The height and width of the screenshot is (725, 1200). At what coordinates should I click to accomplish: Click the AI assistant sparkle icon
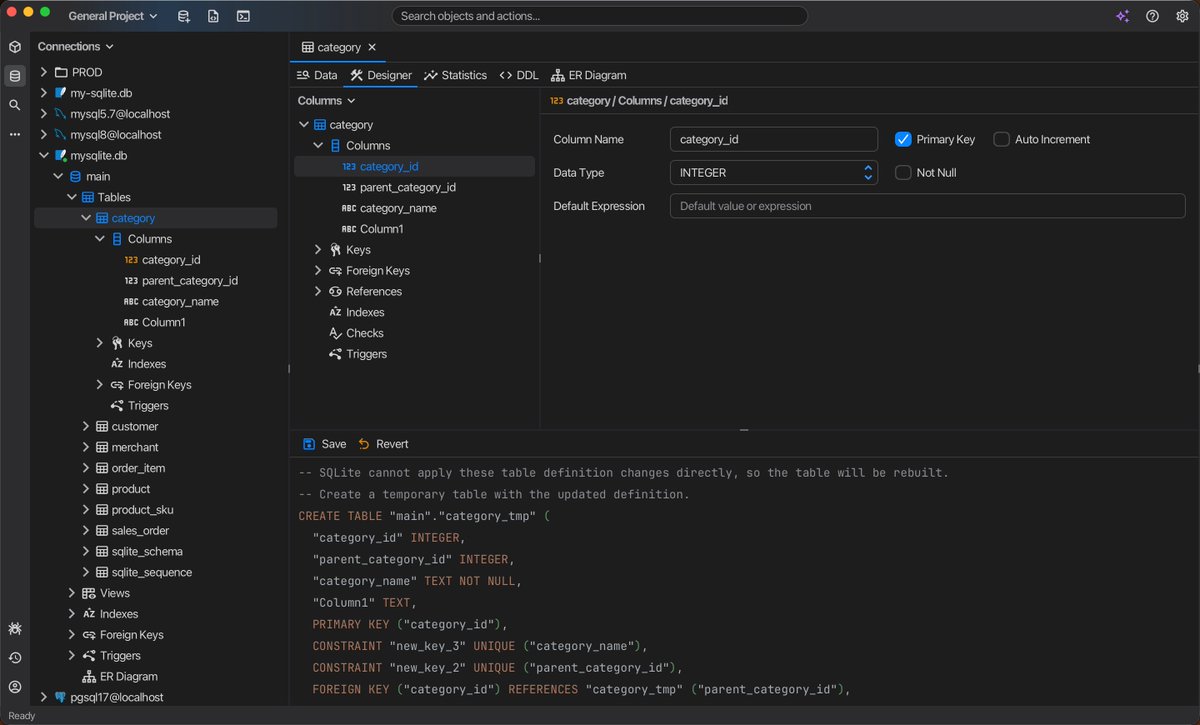click(x=1122, y=16)
